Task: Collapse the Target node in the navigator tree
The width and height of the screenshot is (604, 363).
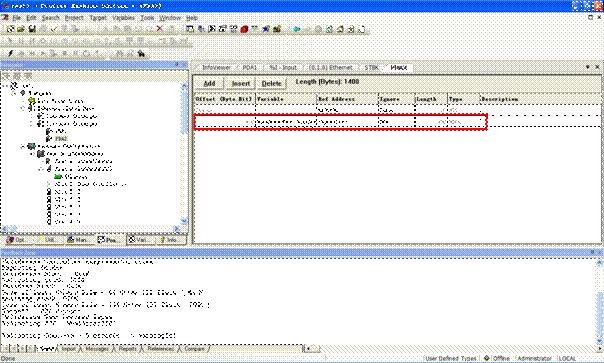Action: pos(13,93)
